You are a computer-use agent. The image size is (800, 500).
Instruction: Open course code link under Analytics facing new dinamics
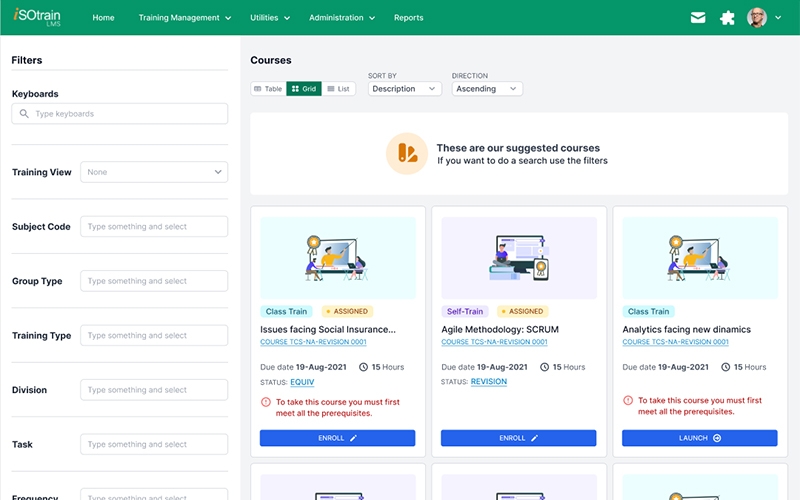pyautogui.click(x=676, y=342)
